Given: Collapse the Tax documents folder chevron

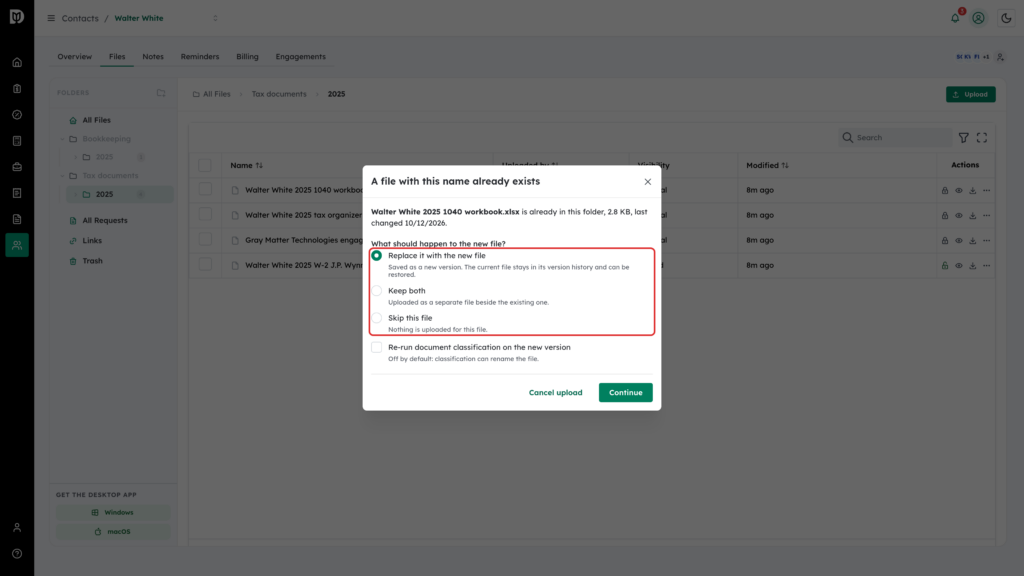Looking at the screenshot, I should [x=63, y=176].
